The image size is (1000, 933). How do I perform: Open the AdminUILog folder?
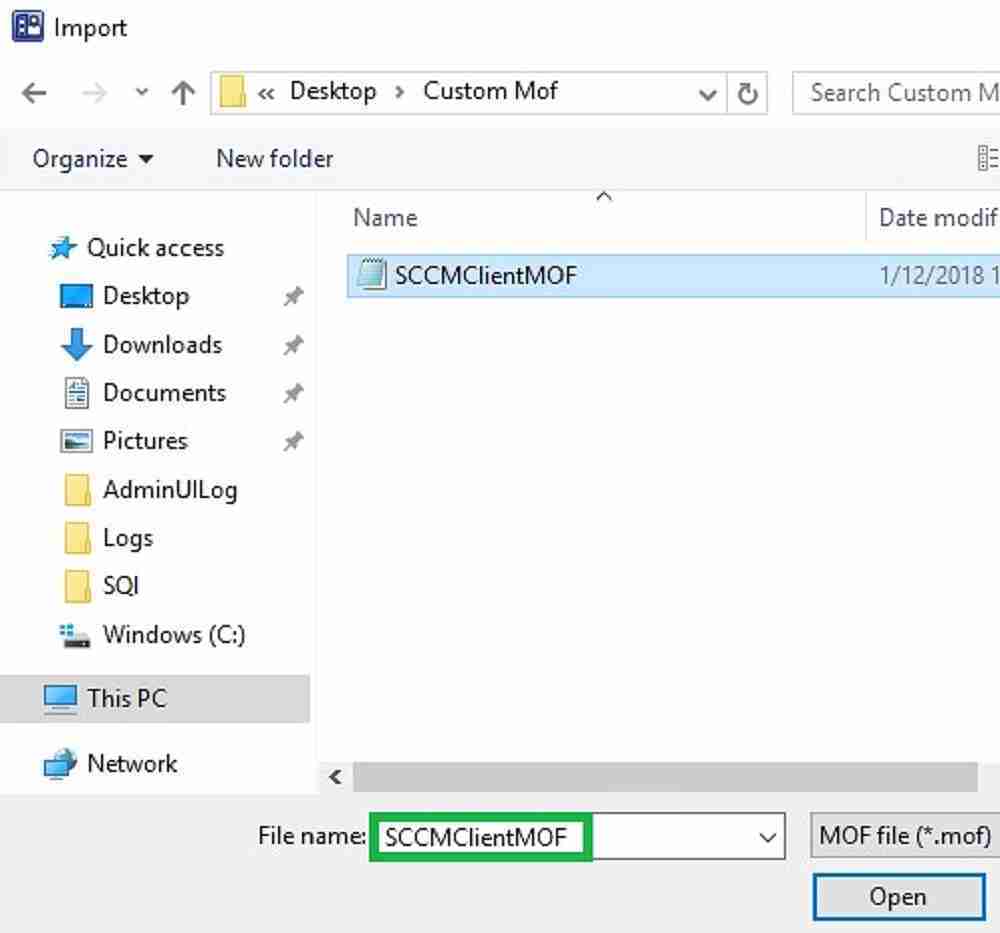click(x=170, y=490)
